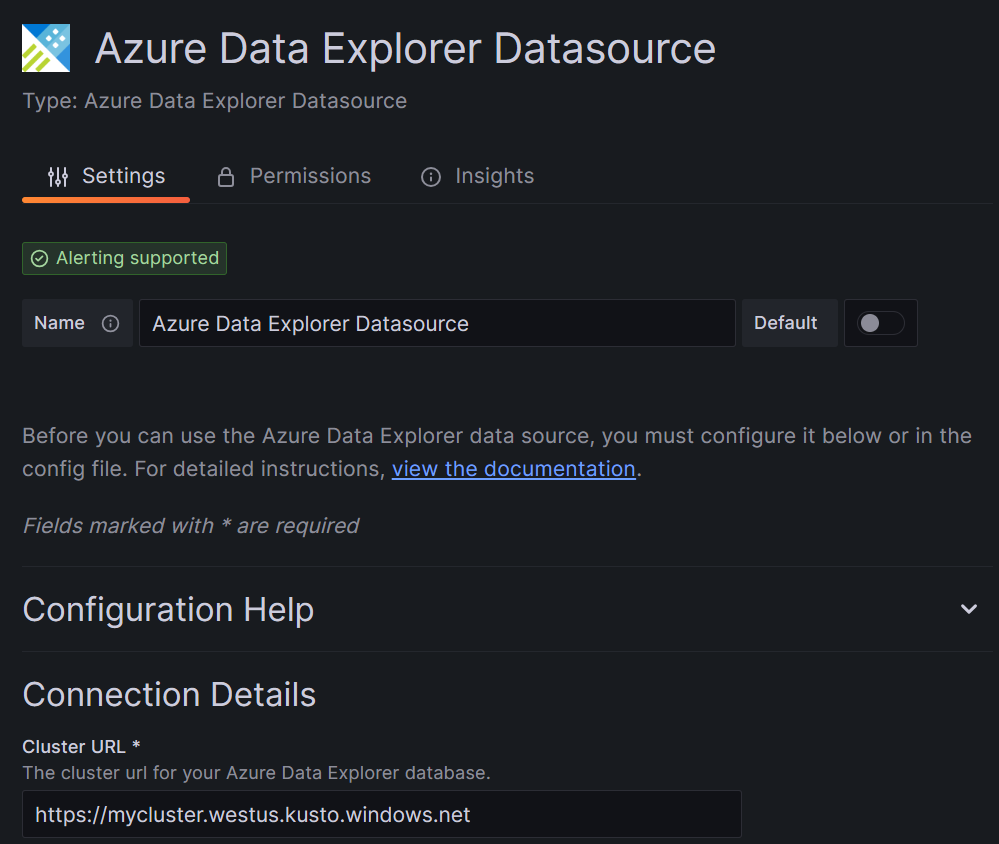Open the view the documentation link
Screen dimensions: 999x844
coord(513,468)
